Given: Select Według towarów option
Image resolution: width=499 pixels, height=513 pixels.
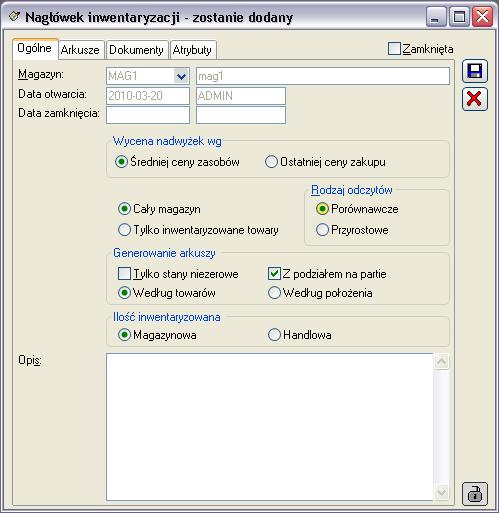Looking at the screenshot, I should 124,293.
